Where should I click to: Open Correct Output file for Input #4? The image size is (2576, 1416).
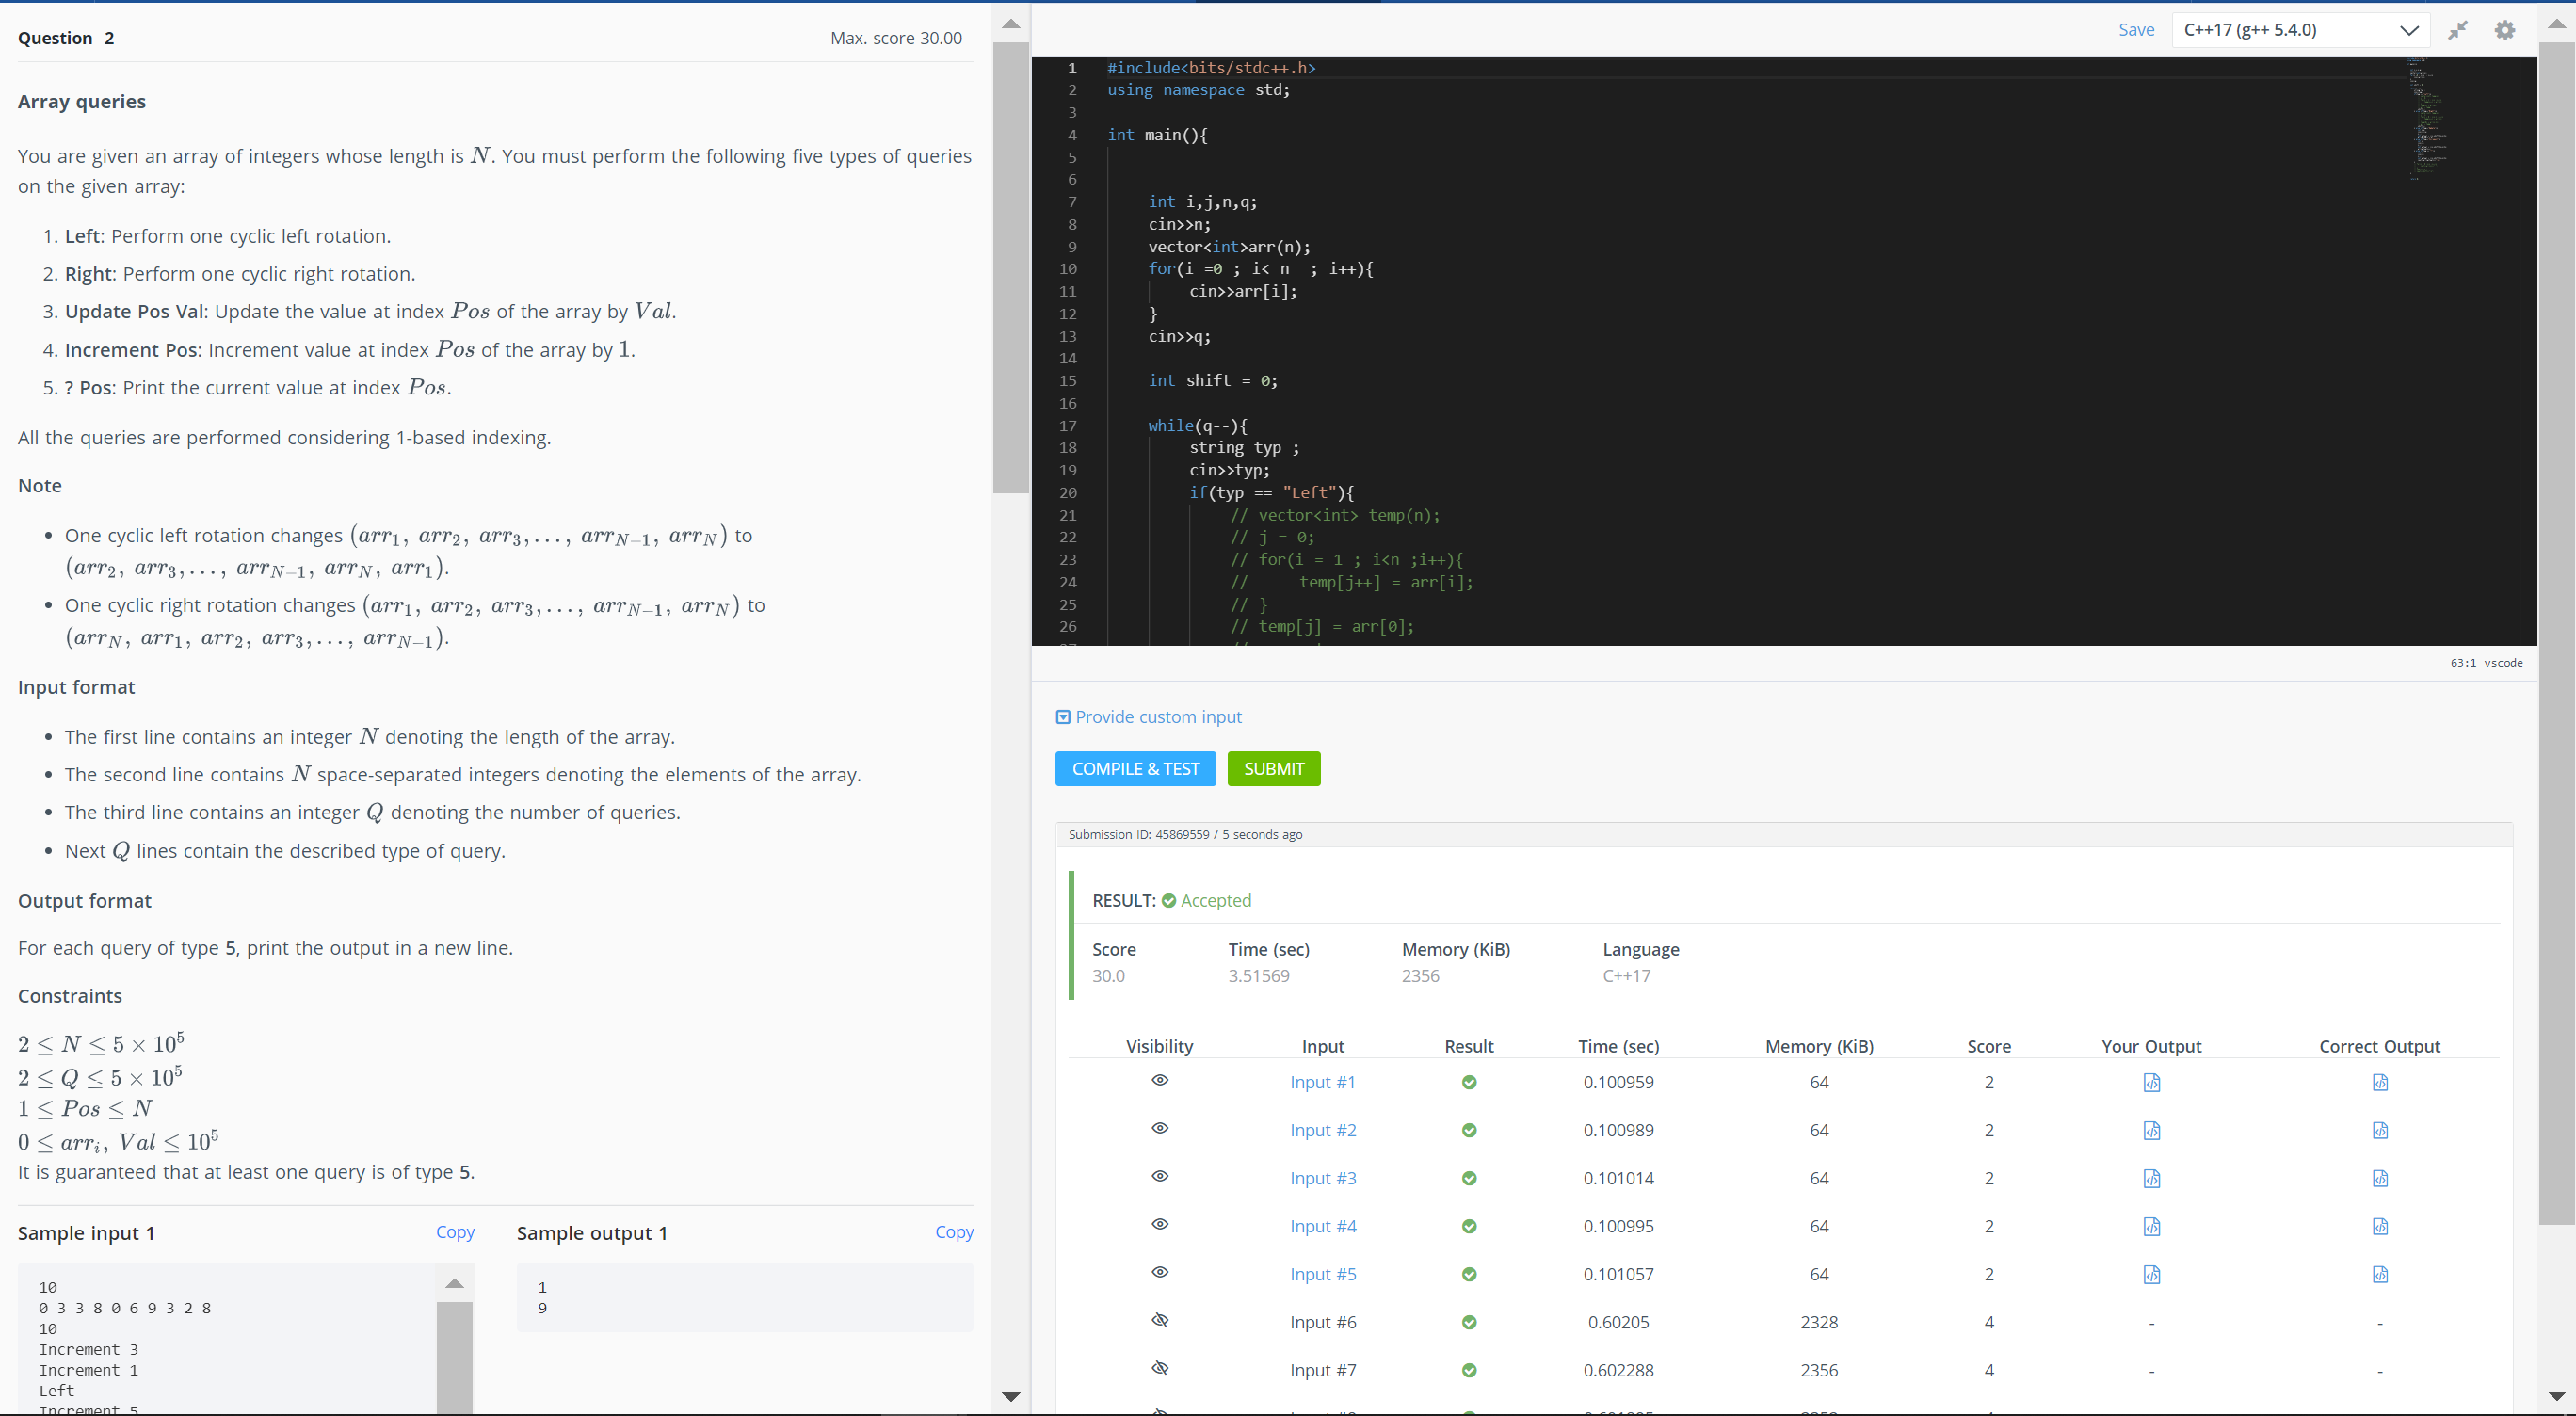coord(2379,1226)
